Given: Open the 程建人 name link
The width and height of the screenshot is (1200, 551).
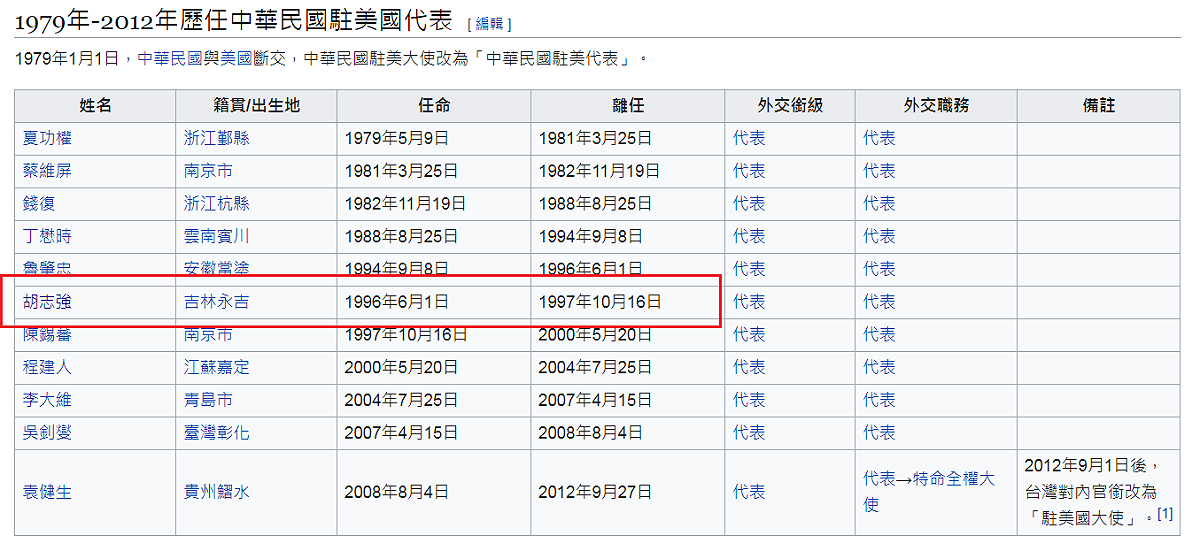Looking at the screenshot, I should click(47, 367).
